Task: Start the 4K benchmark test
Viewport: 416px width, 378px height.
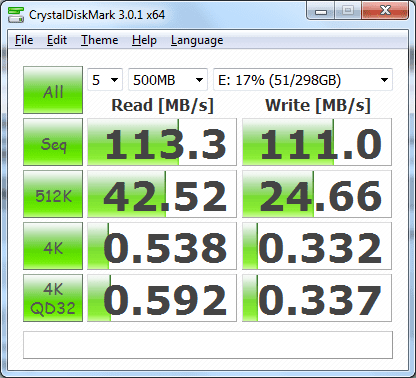Action: click(53, 246)
